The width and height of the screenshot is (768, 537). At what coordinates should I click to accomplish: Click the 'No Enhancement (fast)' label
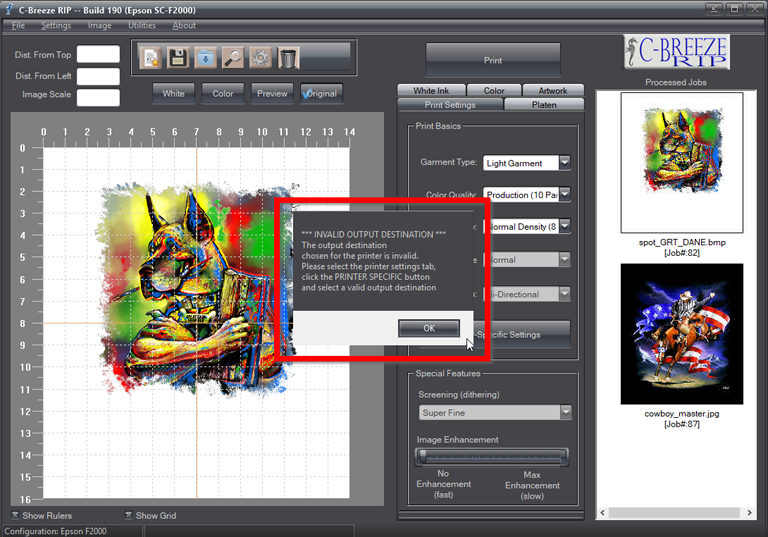pyautogui.click(x=443, y=484)
